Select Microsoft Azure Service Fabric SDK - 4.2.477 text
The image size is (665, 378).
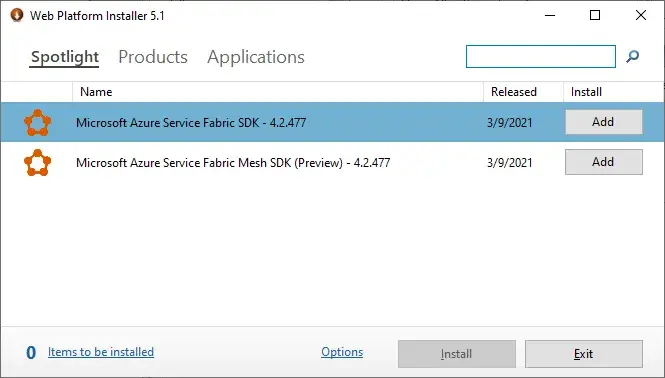[191, 123]
